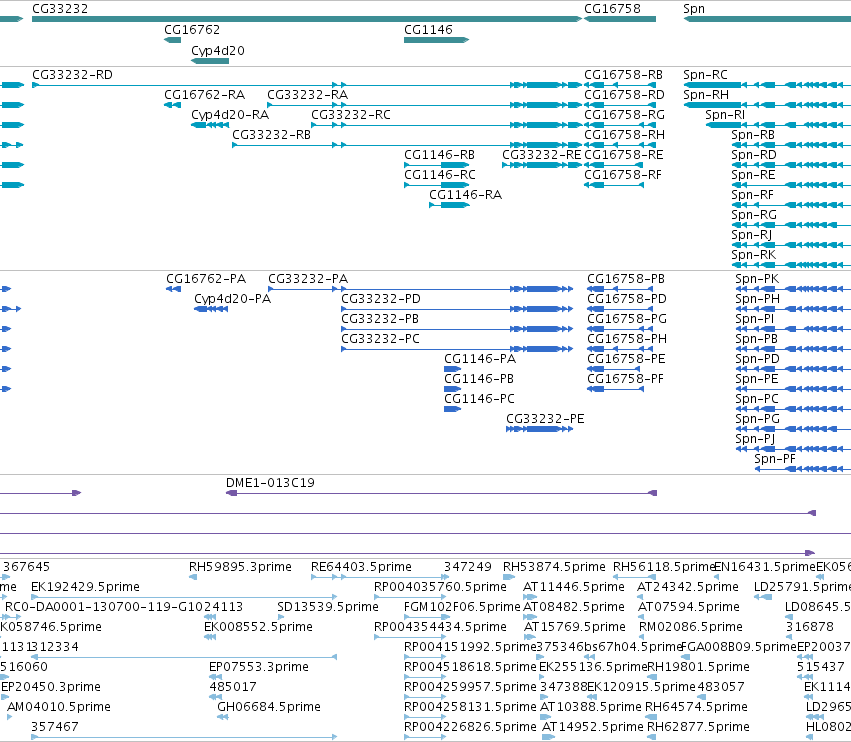Click EST RH59895.3prime
851x742 pixels.
(240, 567)
